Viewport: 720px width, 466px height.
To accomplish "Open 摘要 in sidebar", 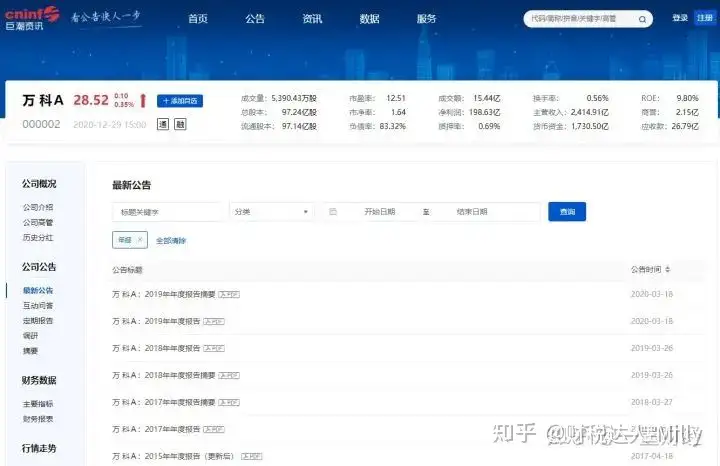I will pyautogui.click(x=30, y=351).
